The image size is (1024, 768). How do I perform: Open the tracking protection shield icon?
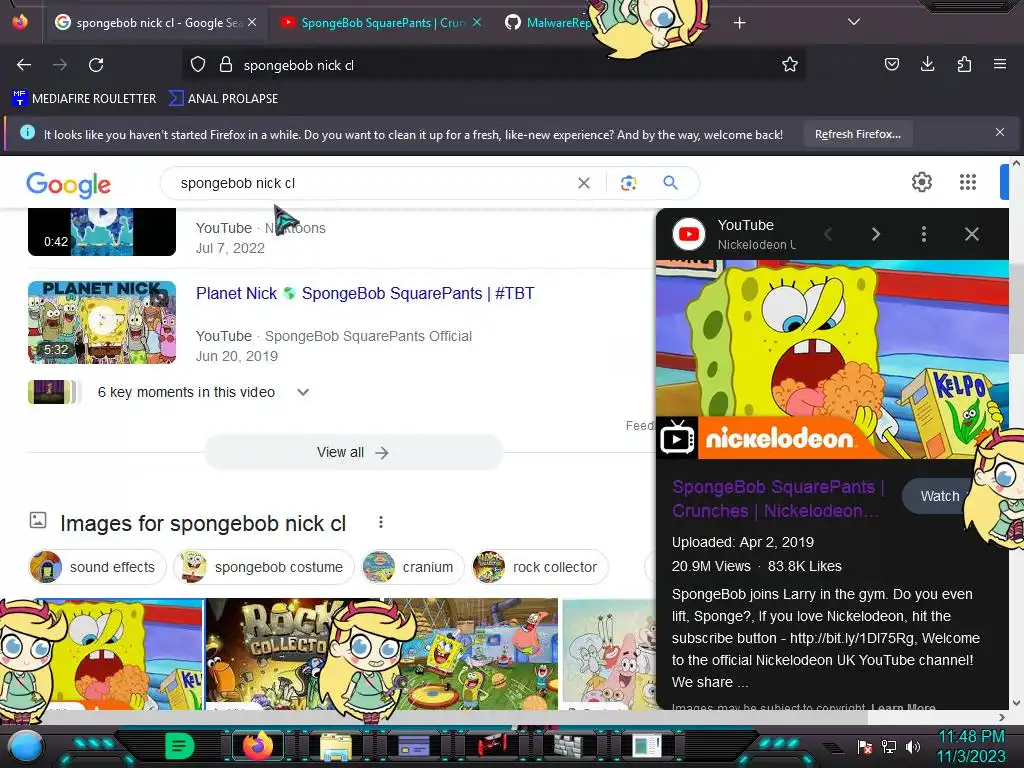198,65
